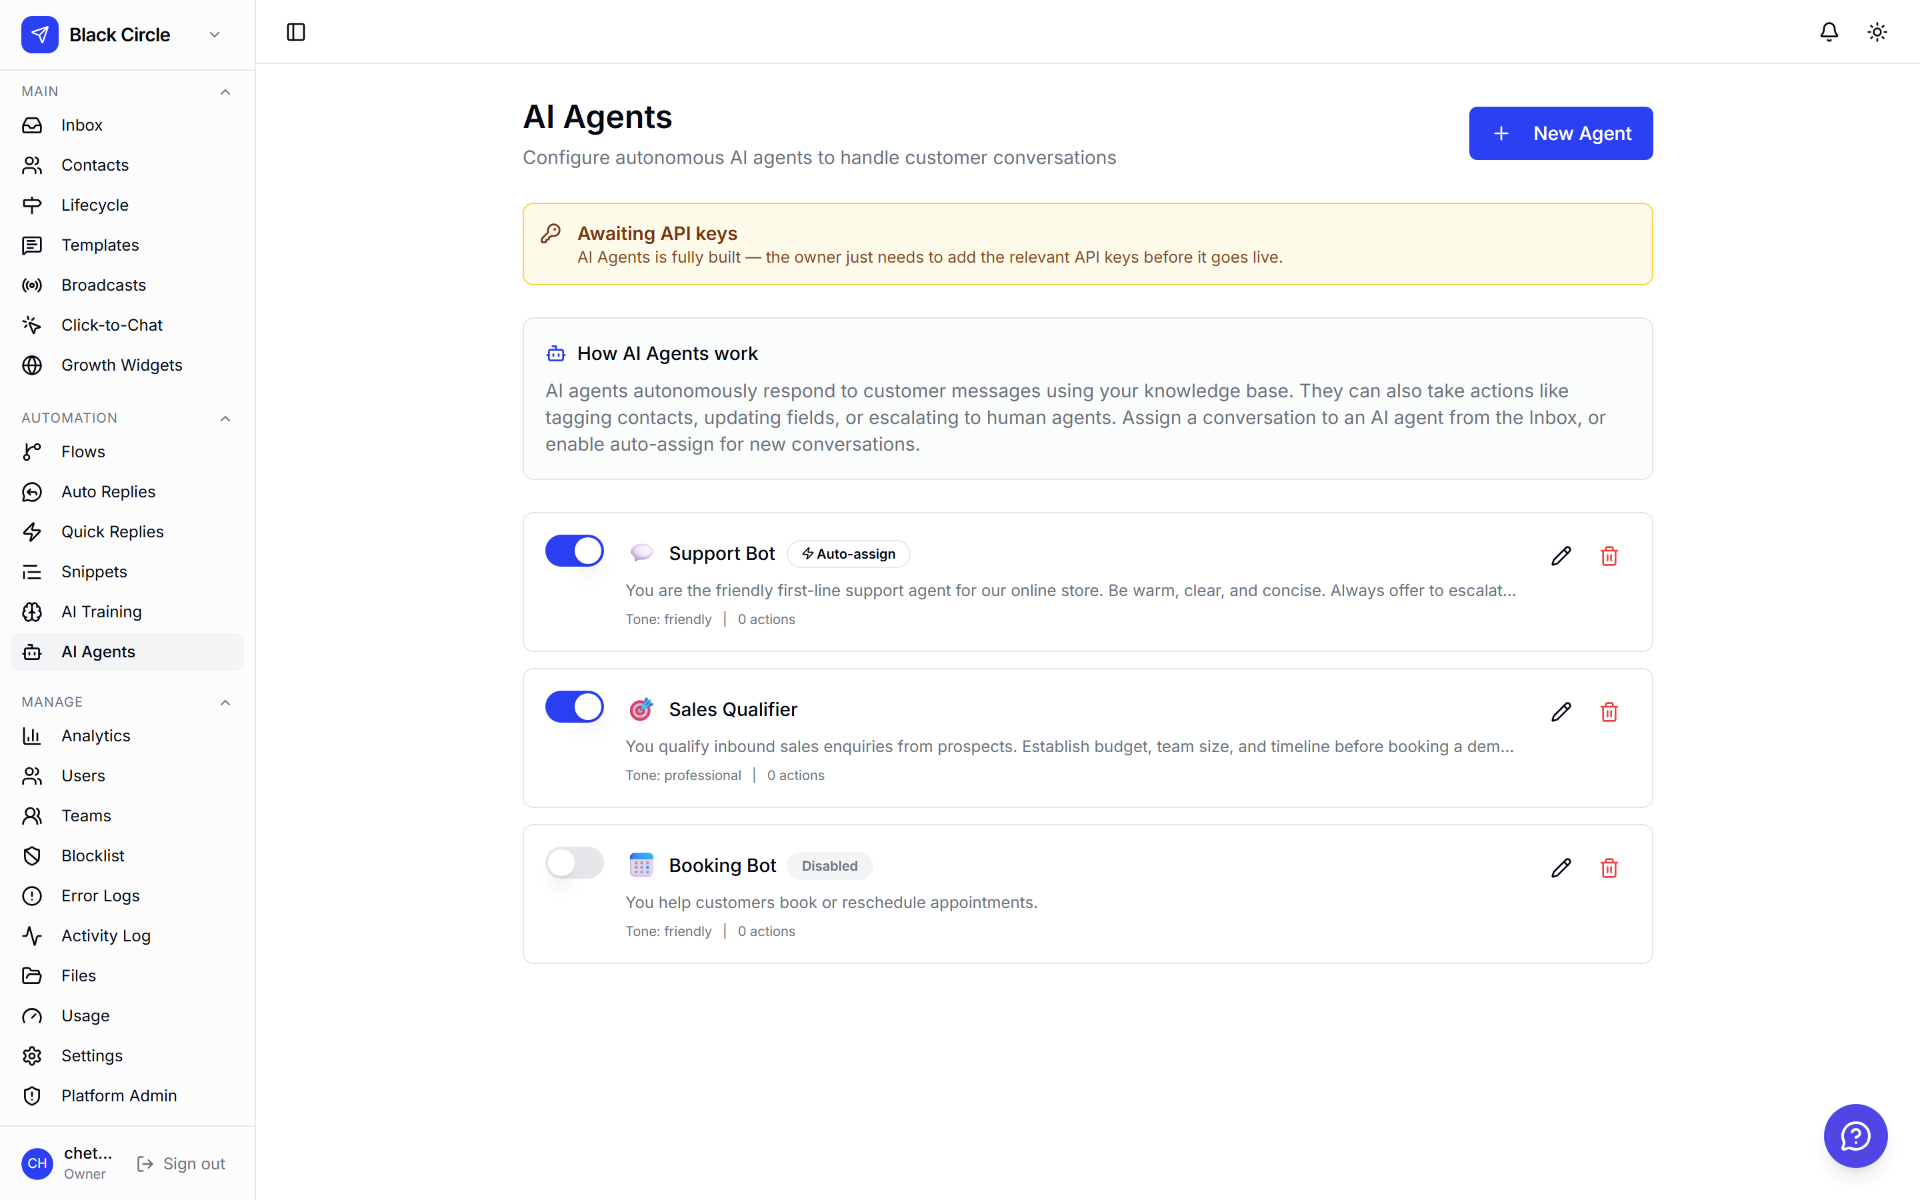Click the Disabled badge on Booking Bot
Image resolution: width=1920 pixels, height=1200 pixels.
pos(829,866)
